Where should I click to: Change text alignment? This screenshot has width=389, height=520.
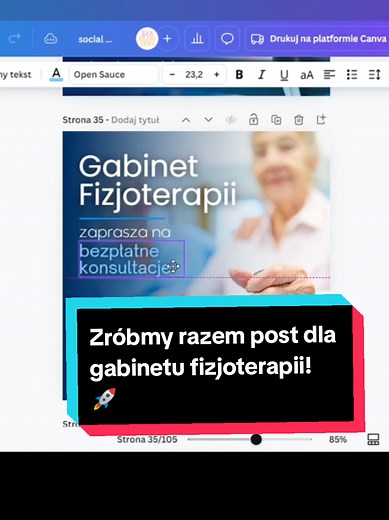[x=329, y=75]
